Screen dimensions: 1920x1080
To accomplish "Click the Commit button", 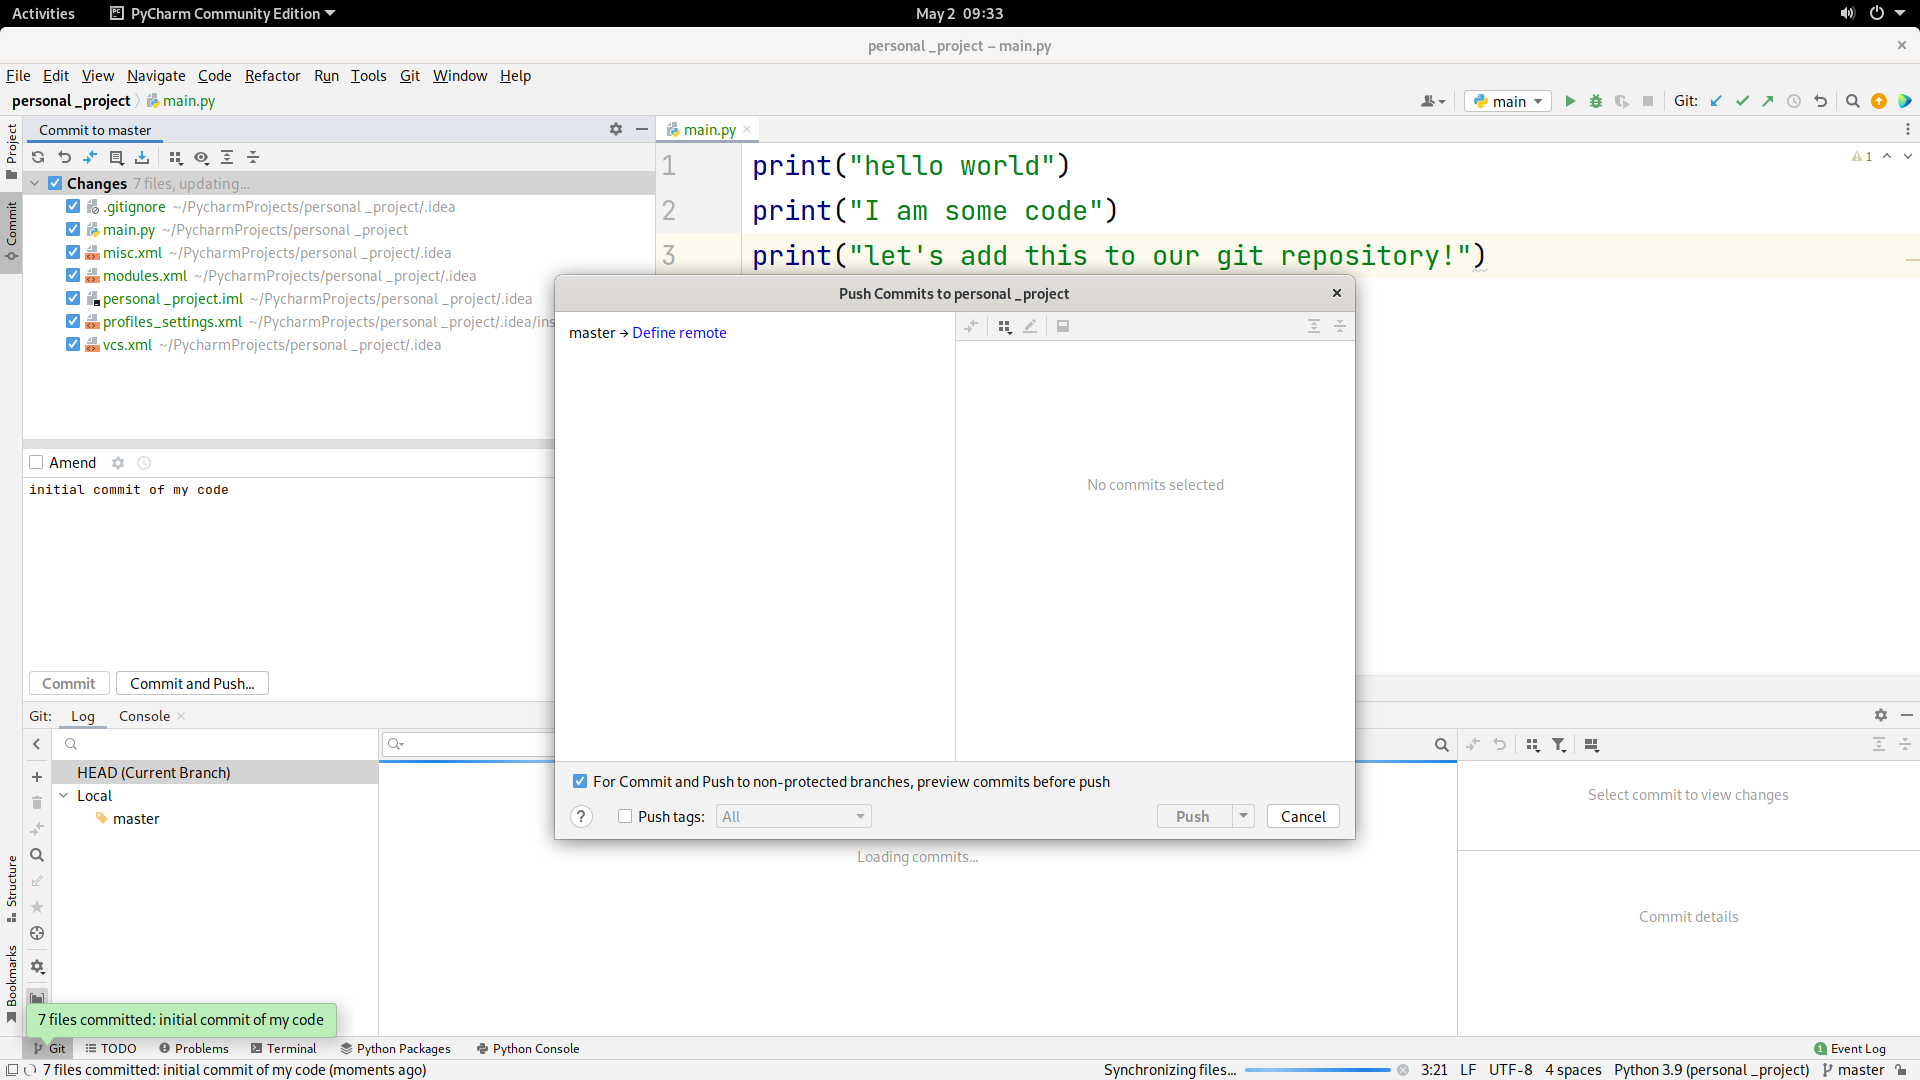I will 69,683.
